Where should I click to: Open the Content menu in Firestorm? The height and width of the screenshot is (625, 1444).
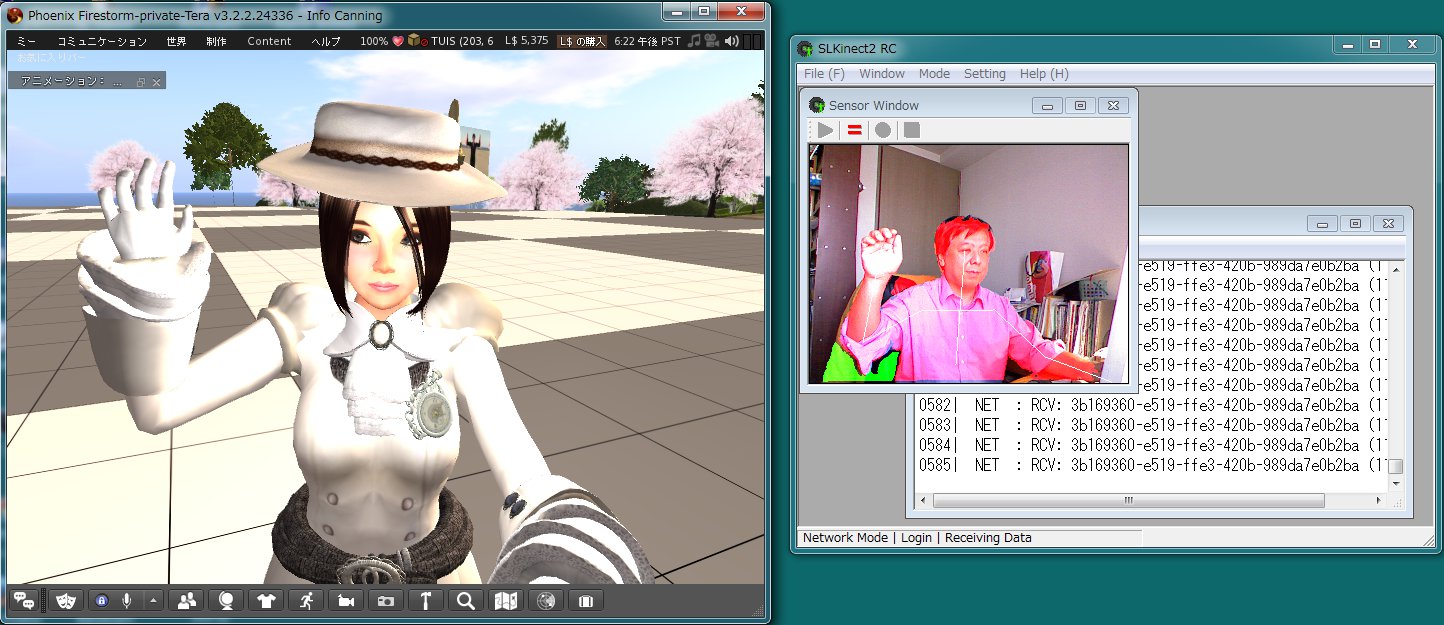tap(269, 41)
